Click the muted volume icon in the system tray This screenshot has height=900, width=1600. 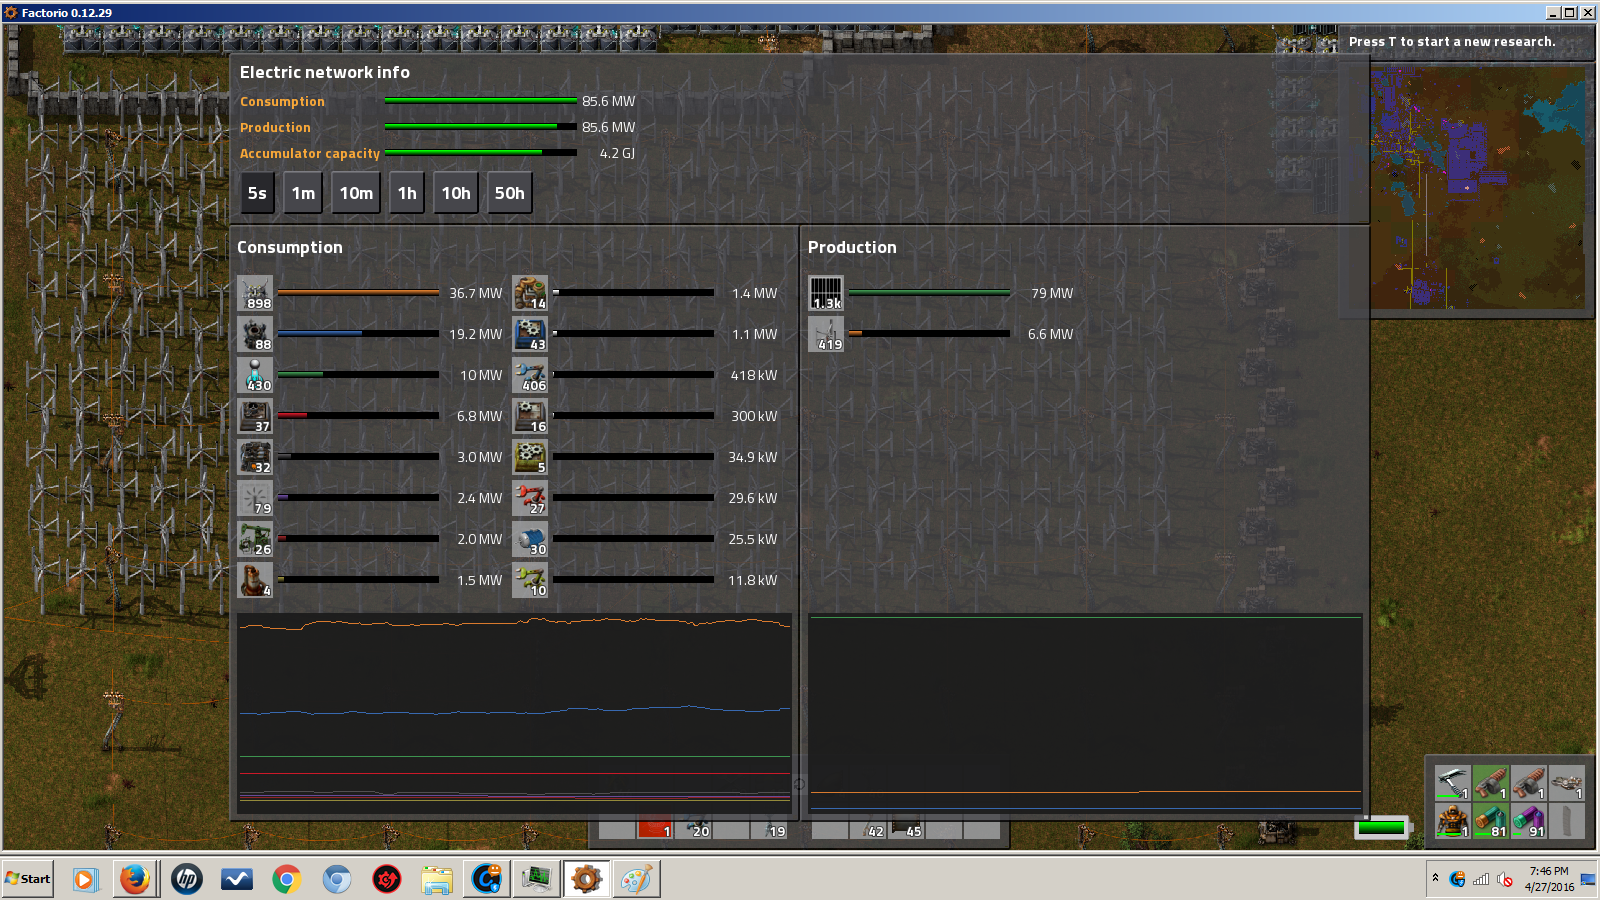coord(1504,879)
